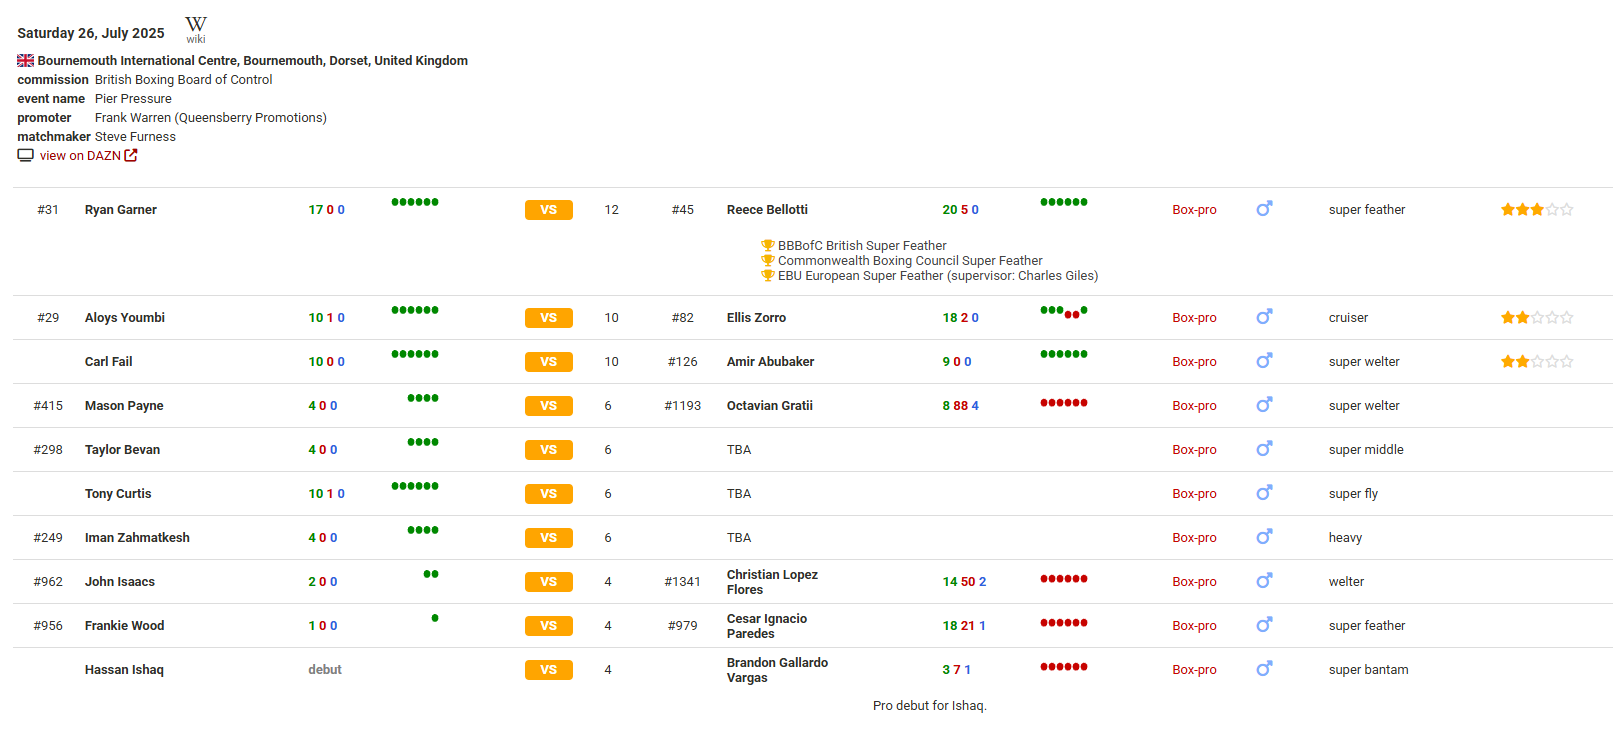
Task: Click VS button for Aloys Youmbi bout
Action: [x=549, y=318]
